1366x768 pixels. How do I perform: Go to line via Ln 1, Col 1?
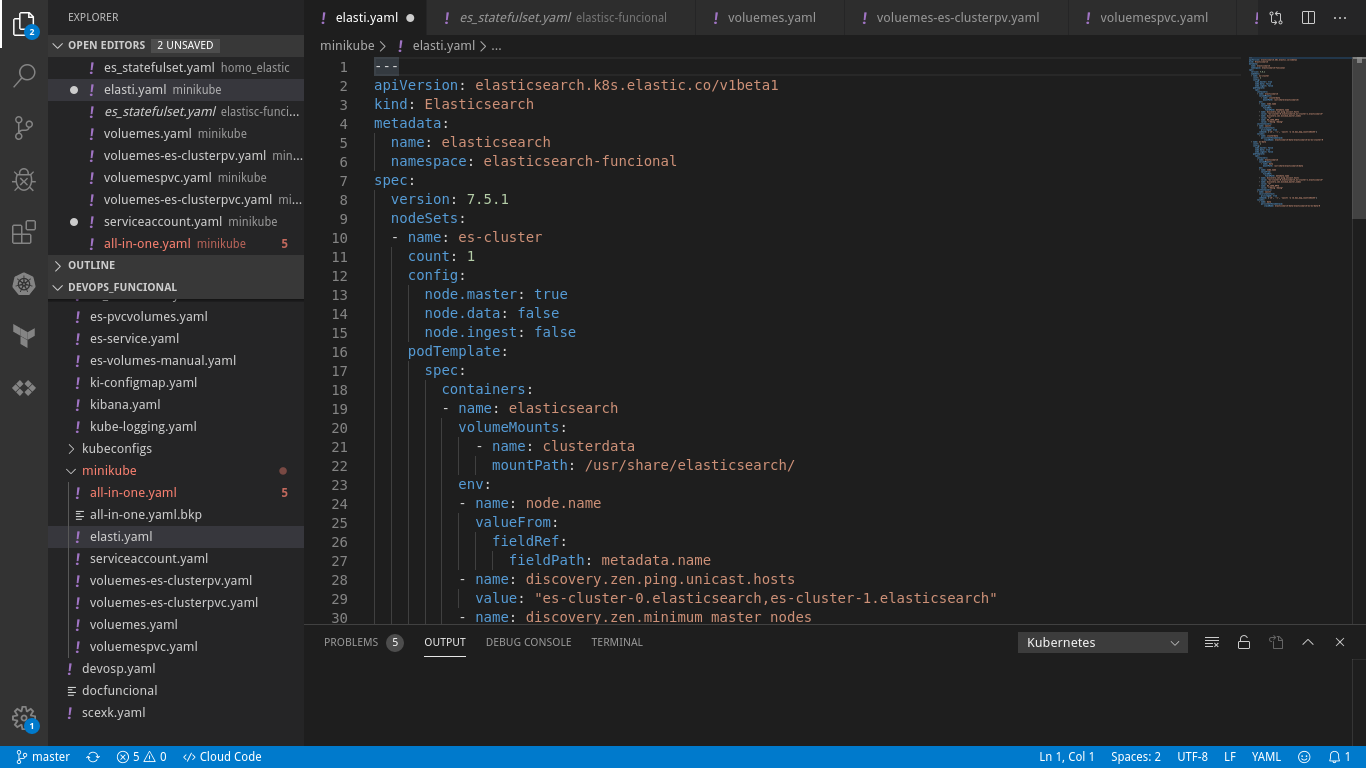(1067, 757)
